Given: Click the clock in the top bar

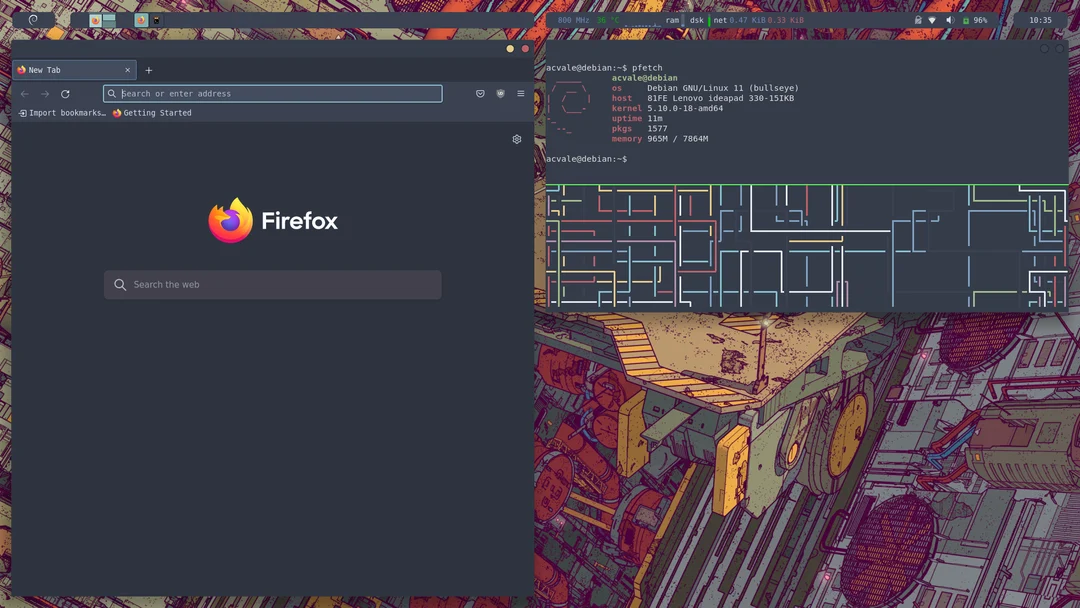Looking at the screenshot, I should pos(1043,20).
